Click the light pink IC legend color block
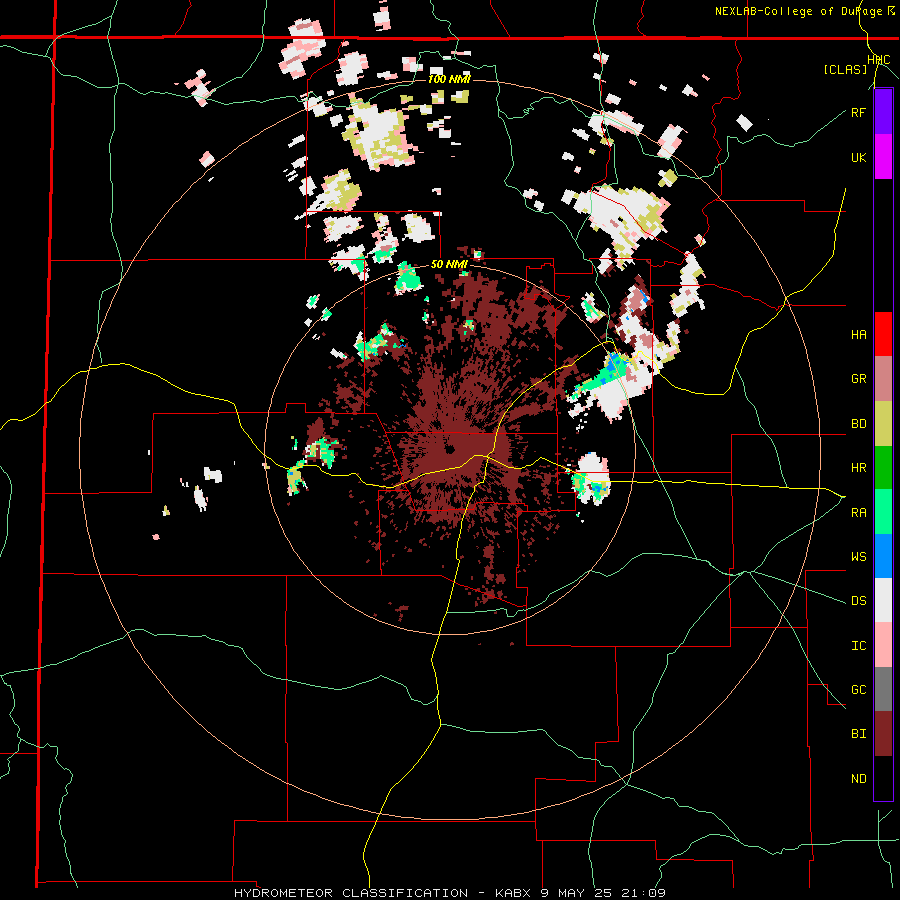Viewport: 900px width, 900px height. (x=883, y=645)
